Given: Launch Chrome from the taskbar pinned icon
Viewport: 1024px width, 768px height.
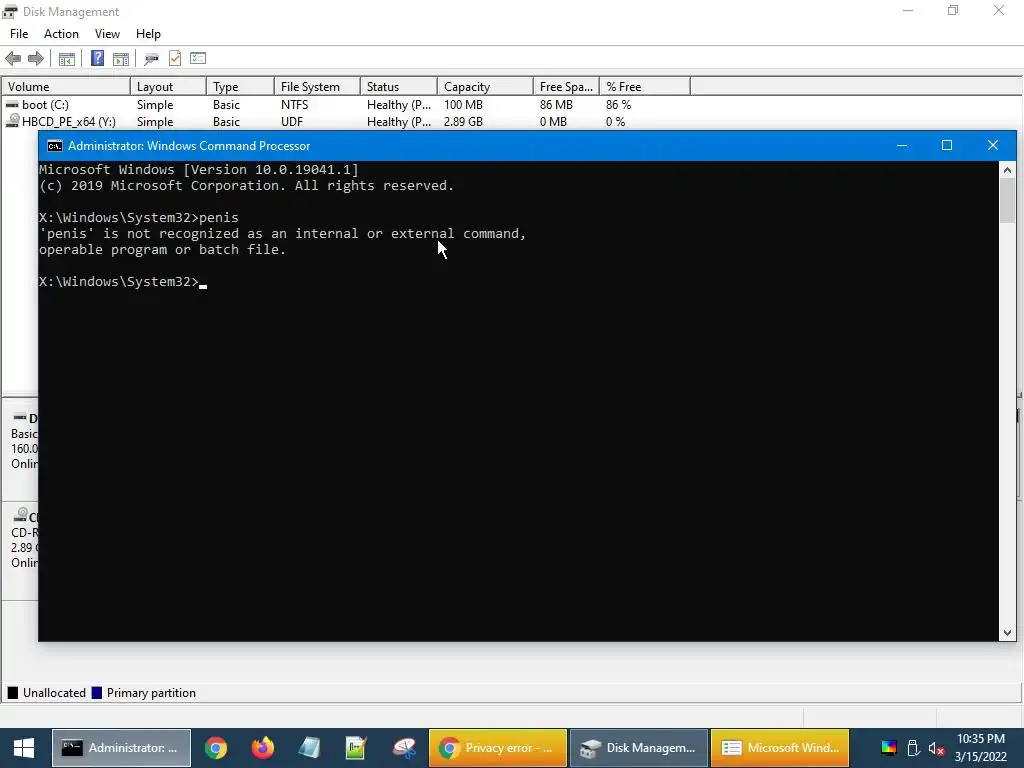Looking at the screenshot, I should 216,748.
